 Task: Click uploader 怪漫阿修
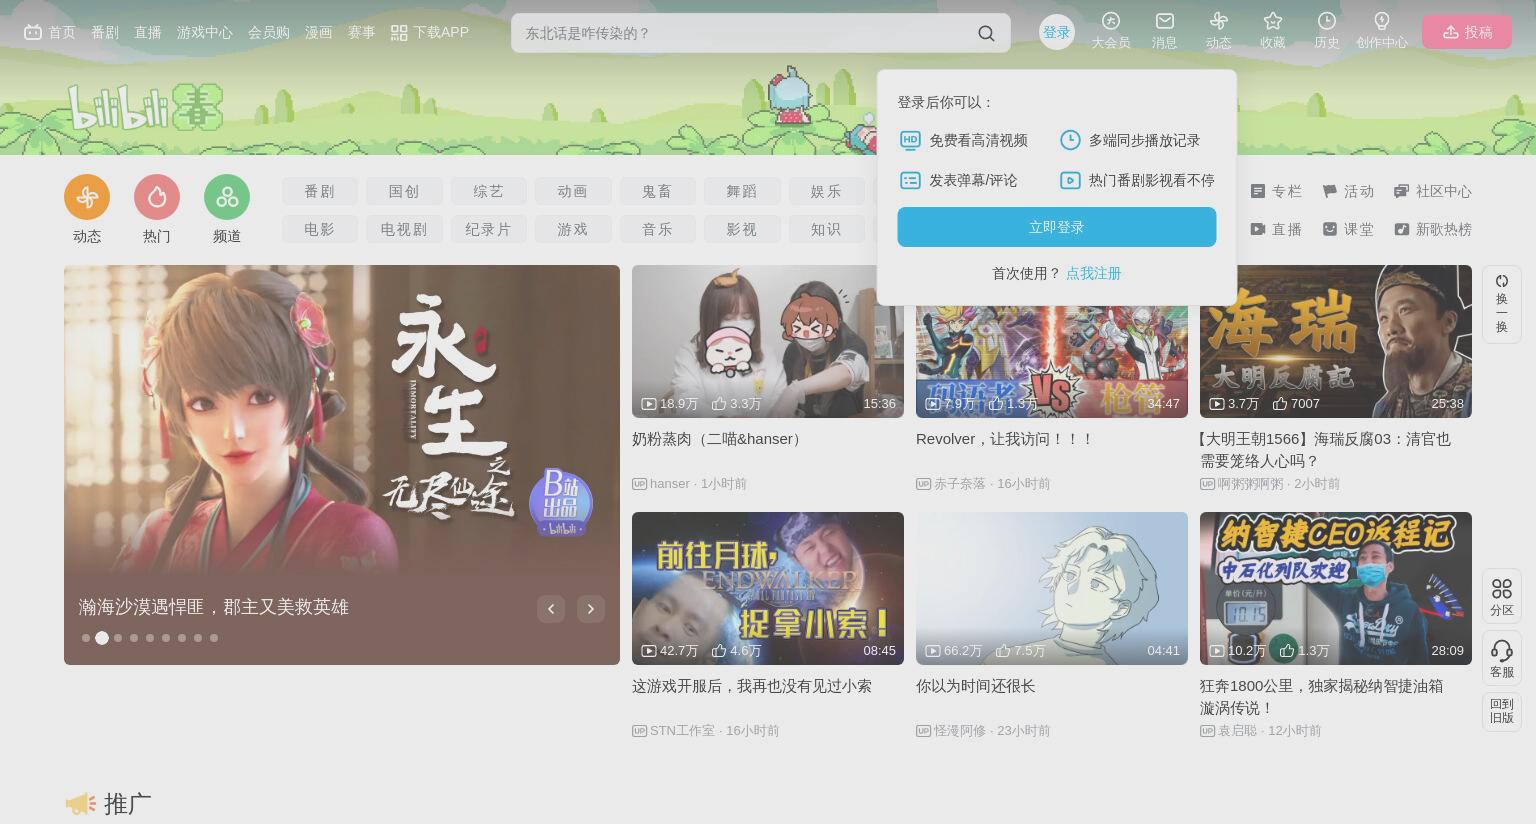point(960,731)
